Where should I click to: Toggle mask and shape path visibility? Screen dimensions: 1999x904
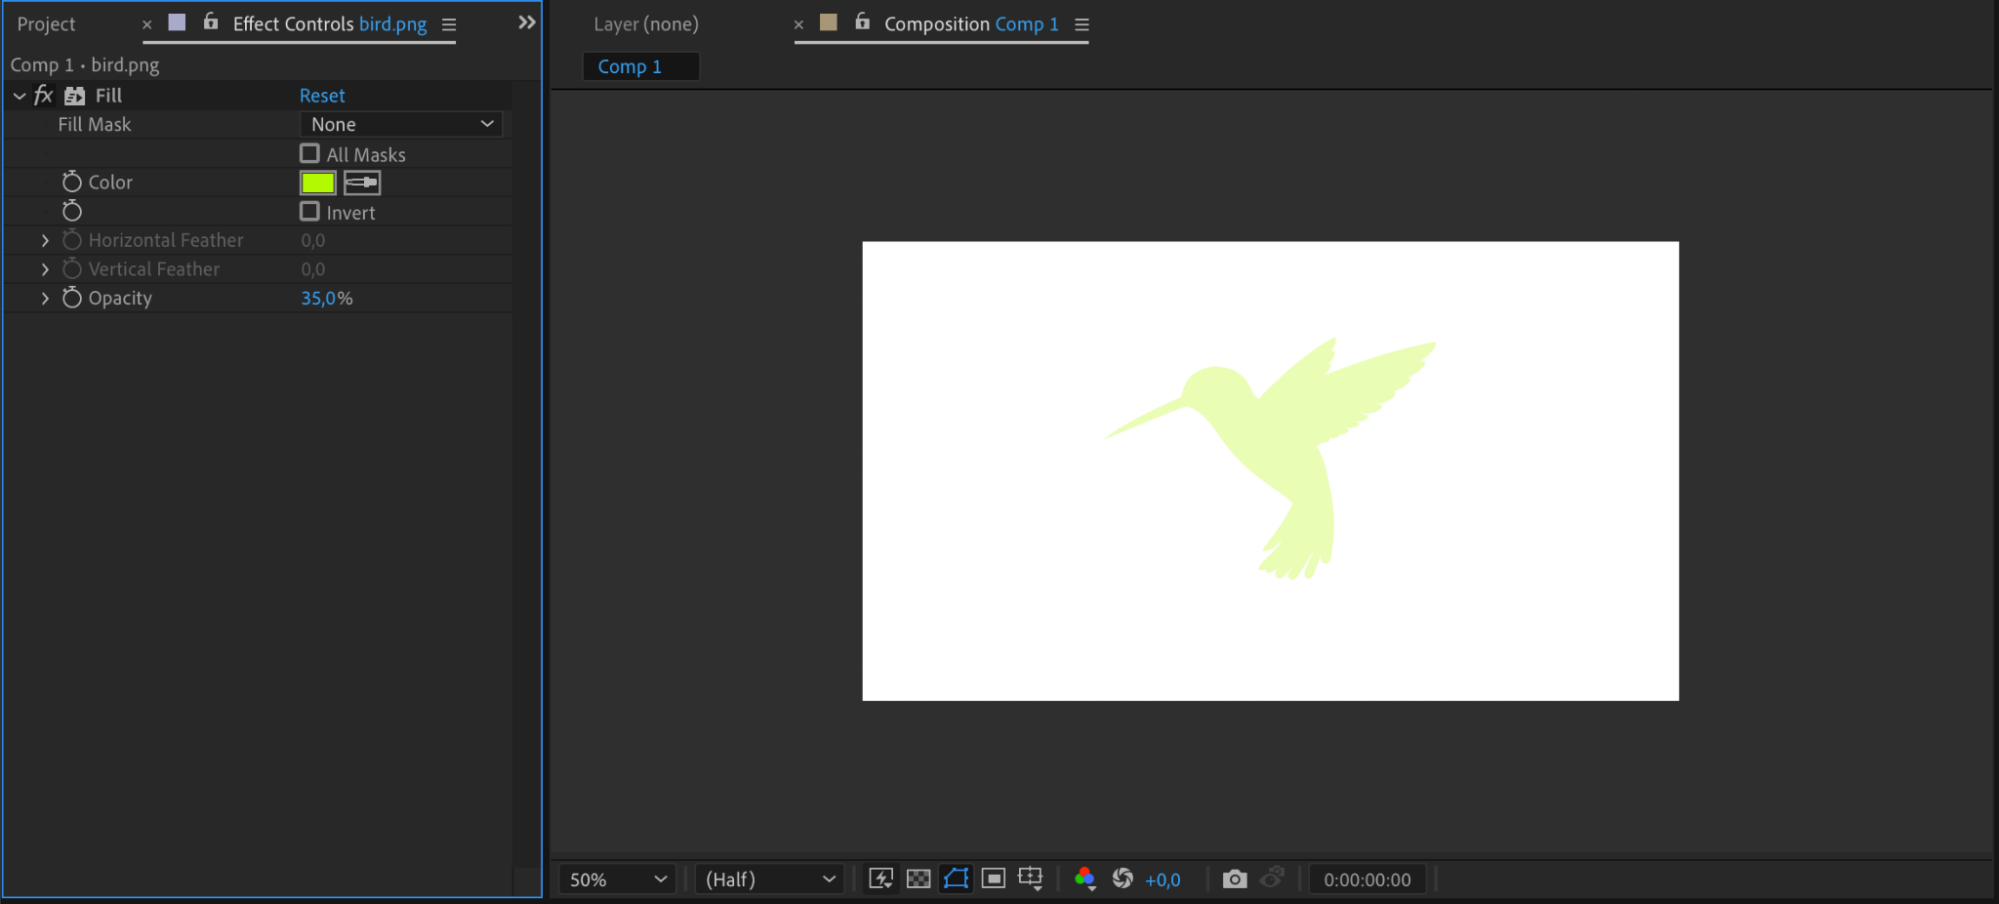pos(956,878)
